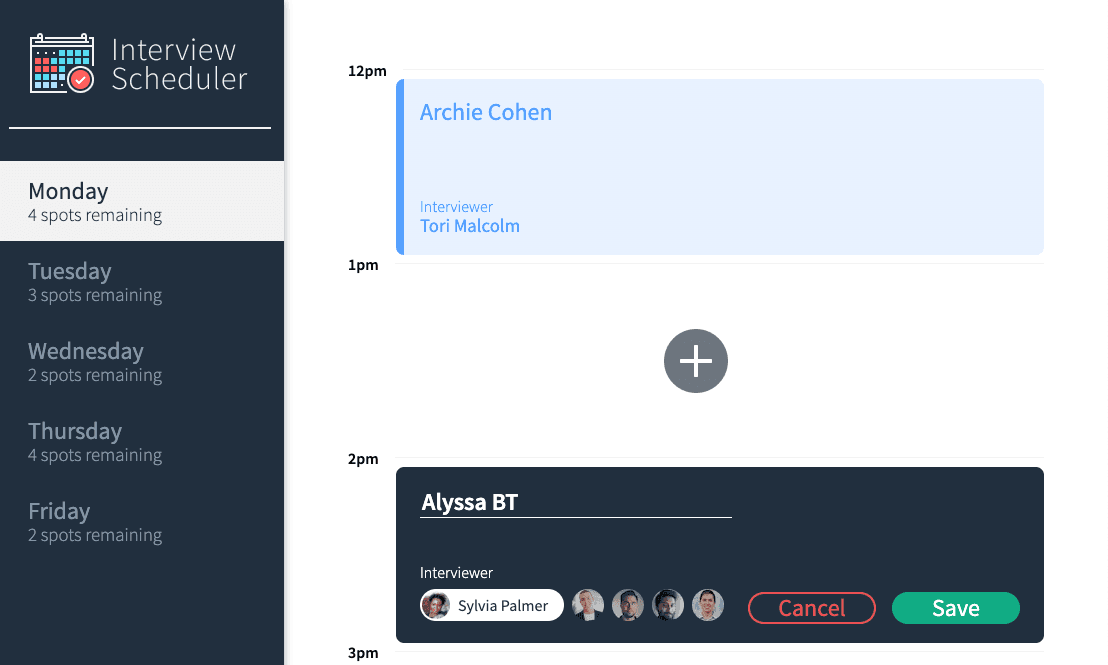Select the Sylvia Palmer interviewer pill
This screenshot has height=665, width=1108.
pos(492,605)
